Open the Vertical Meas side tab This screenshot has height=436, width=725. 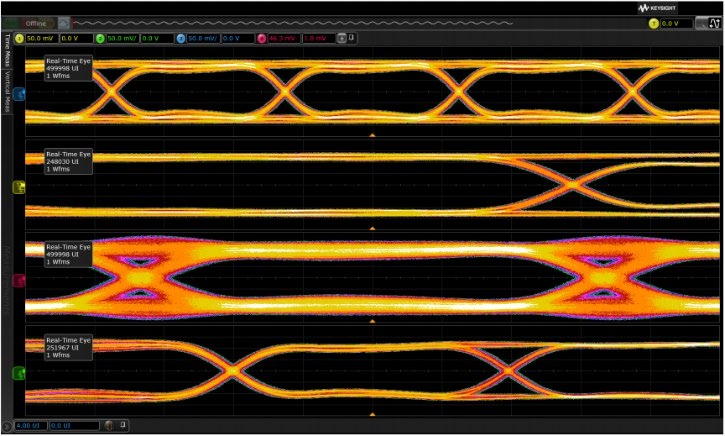(7, 92)
